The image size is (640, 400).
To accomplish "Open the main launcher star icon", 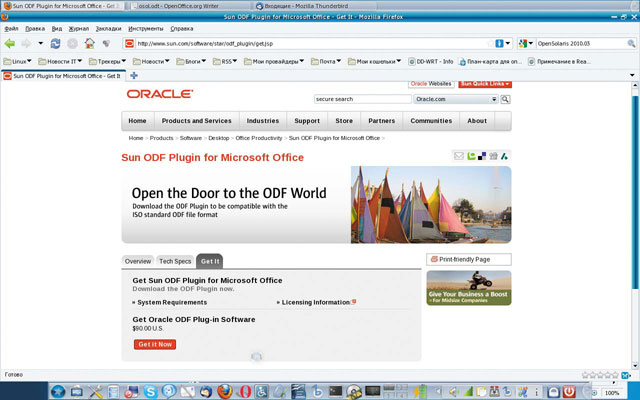I will click(58, 392).
